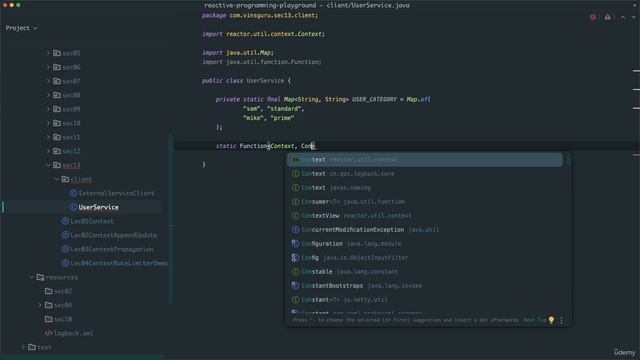The width and height of the screenshot is (640, 360).
Task: Collapse the sec13 folder
Action: [x=48, y=165]
